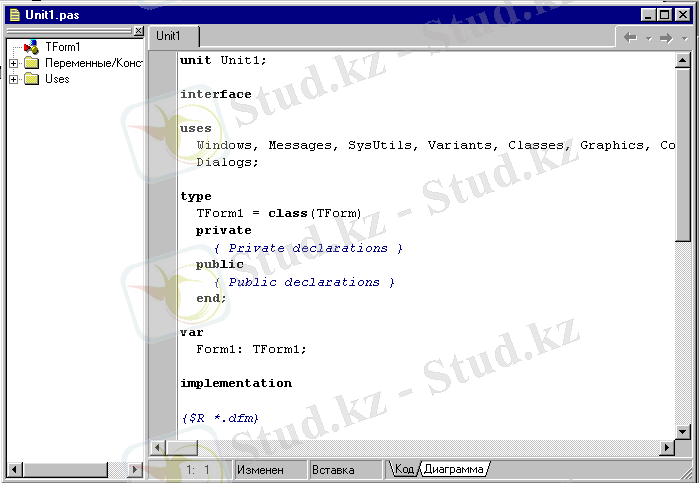Switch to the Код tab
This screenshot has height=483, width=699.
(404, 469)
